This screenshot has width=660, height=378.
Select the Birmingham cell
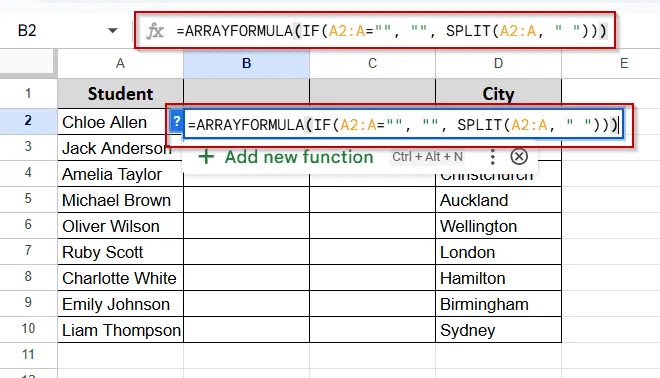pos(498,304)
